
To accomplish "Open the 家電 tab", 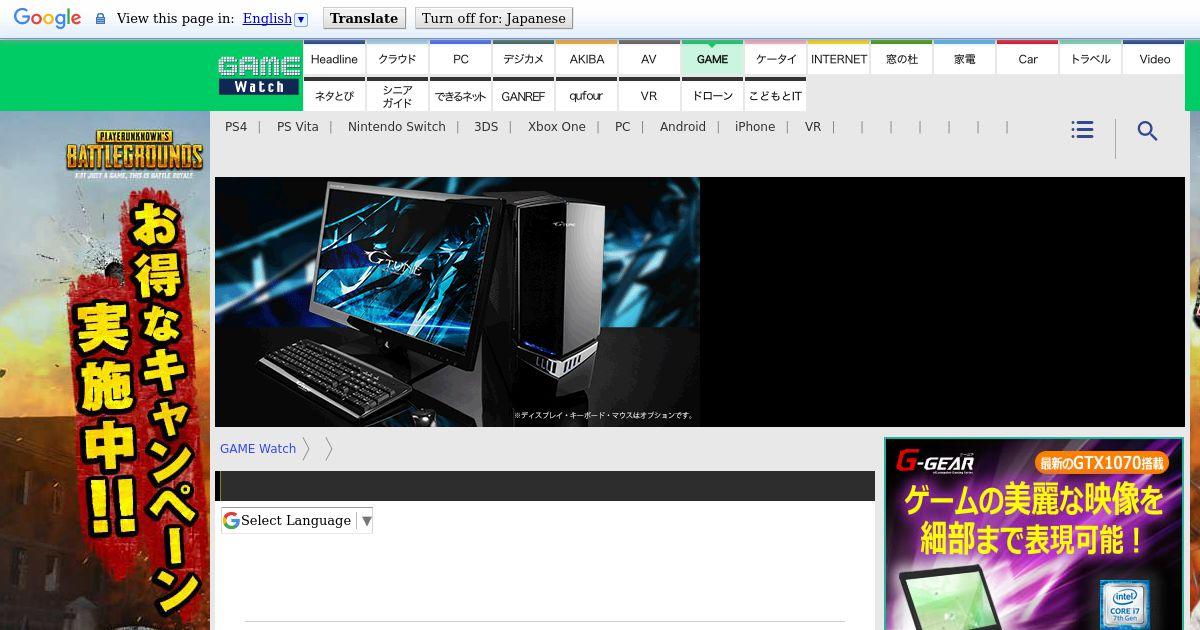I will pyautogui.click(x=964, y=58).
